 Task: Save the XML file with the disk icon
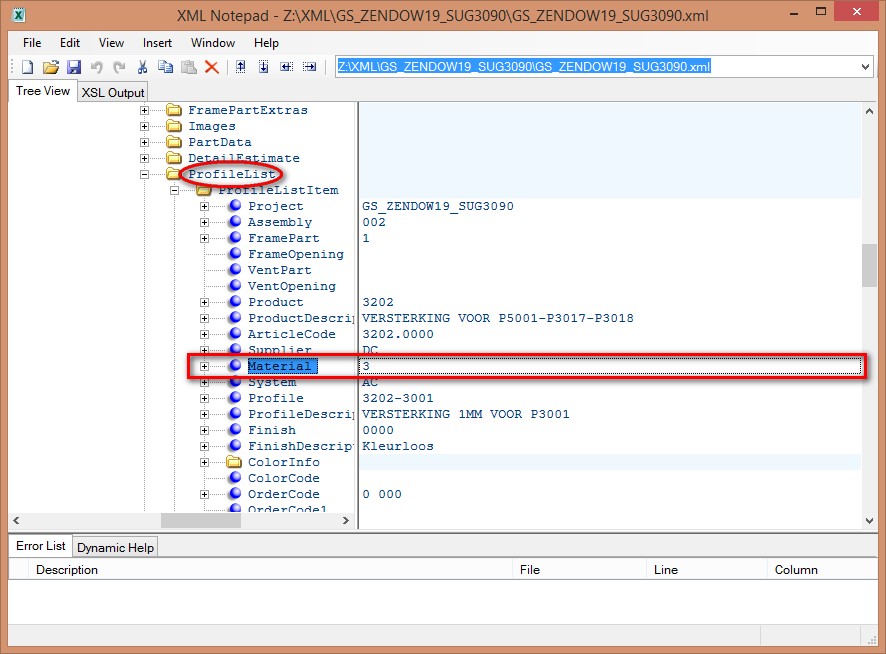click(74, 67)
